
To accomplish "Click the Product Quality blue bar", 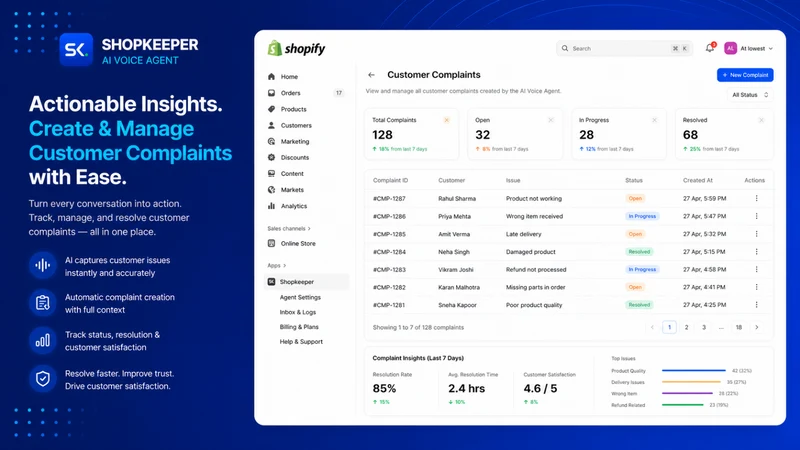I will [x=693, y=370].
